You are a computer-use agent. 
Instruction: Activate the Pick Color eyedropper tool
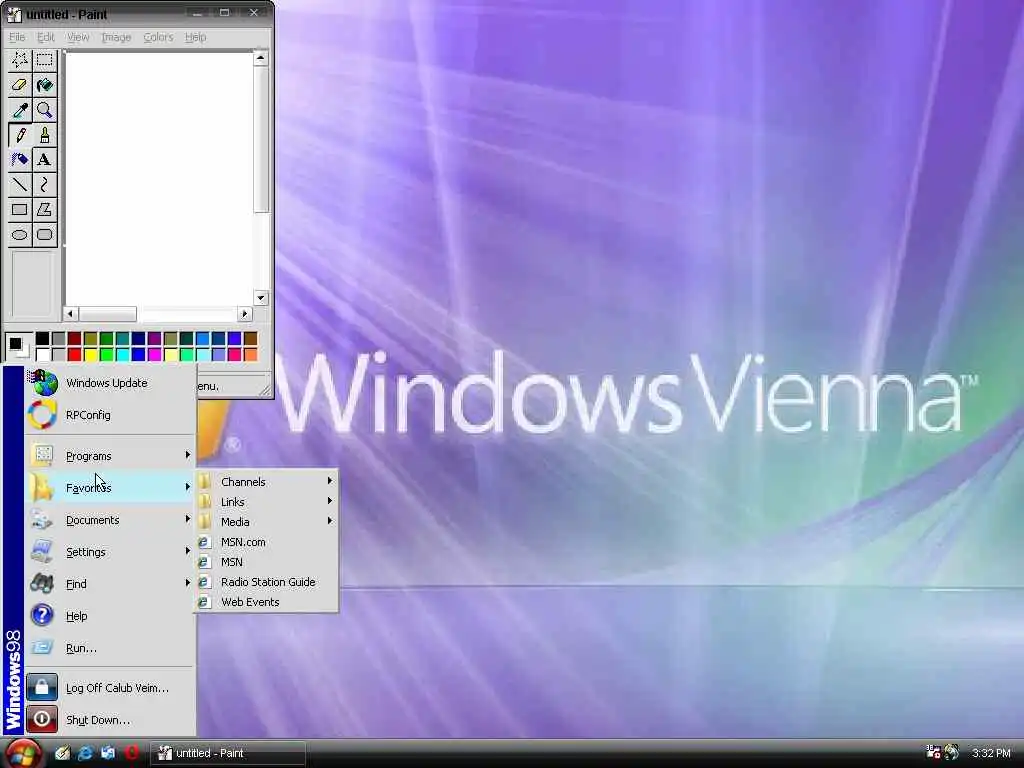[x=20, y=110]
